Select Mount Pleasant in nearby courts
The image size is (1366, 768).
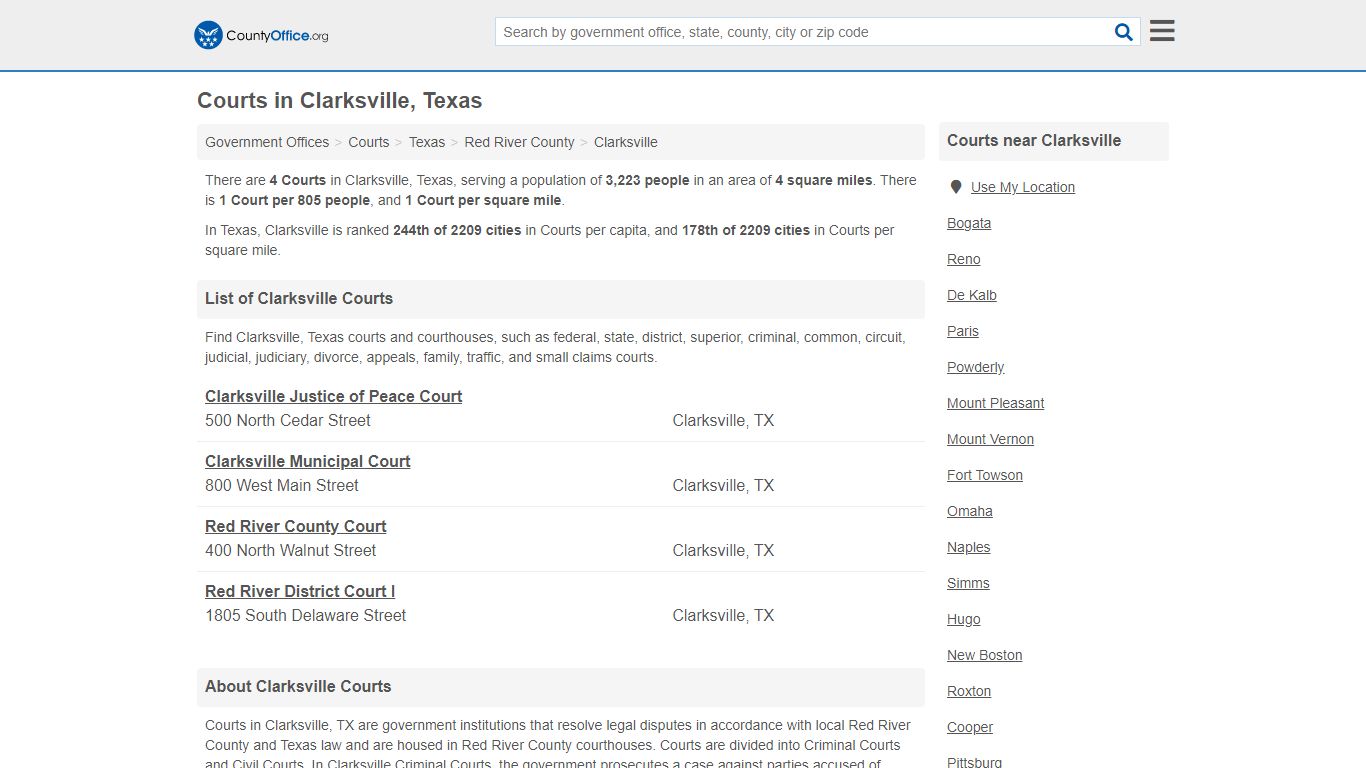pyautogui.click(x=996, y=403)
